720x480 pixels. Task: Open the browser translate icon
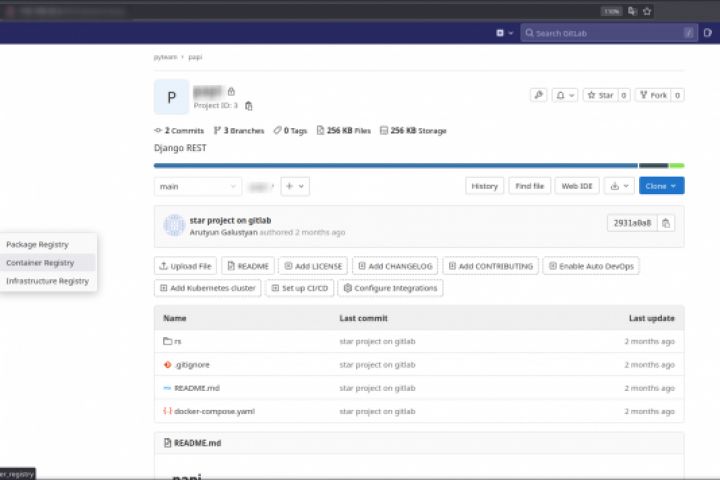pos(632,11)
